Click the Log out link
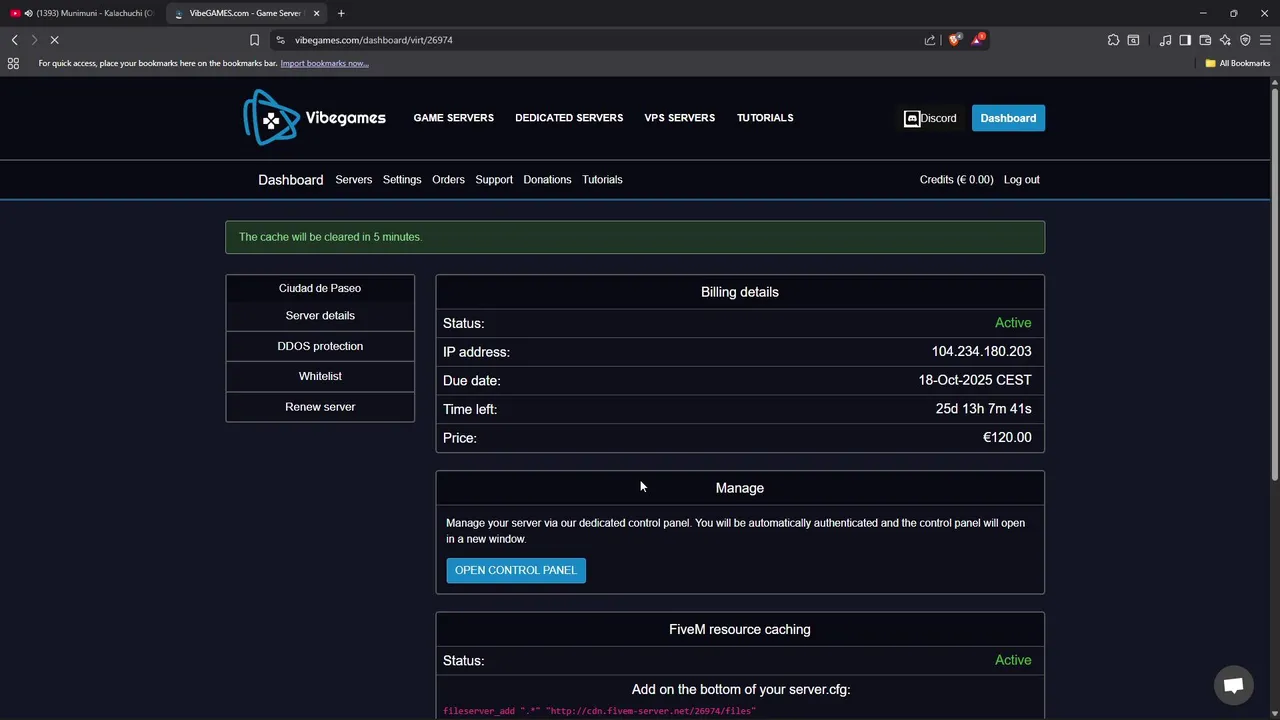This screenshot has width=1280, height=720. click(1022, 180)
